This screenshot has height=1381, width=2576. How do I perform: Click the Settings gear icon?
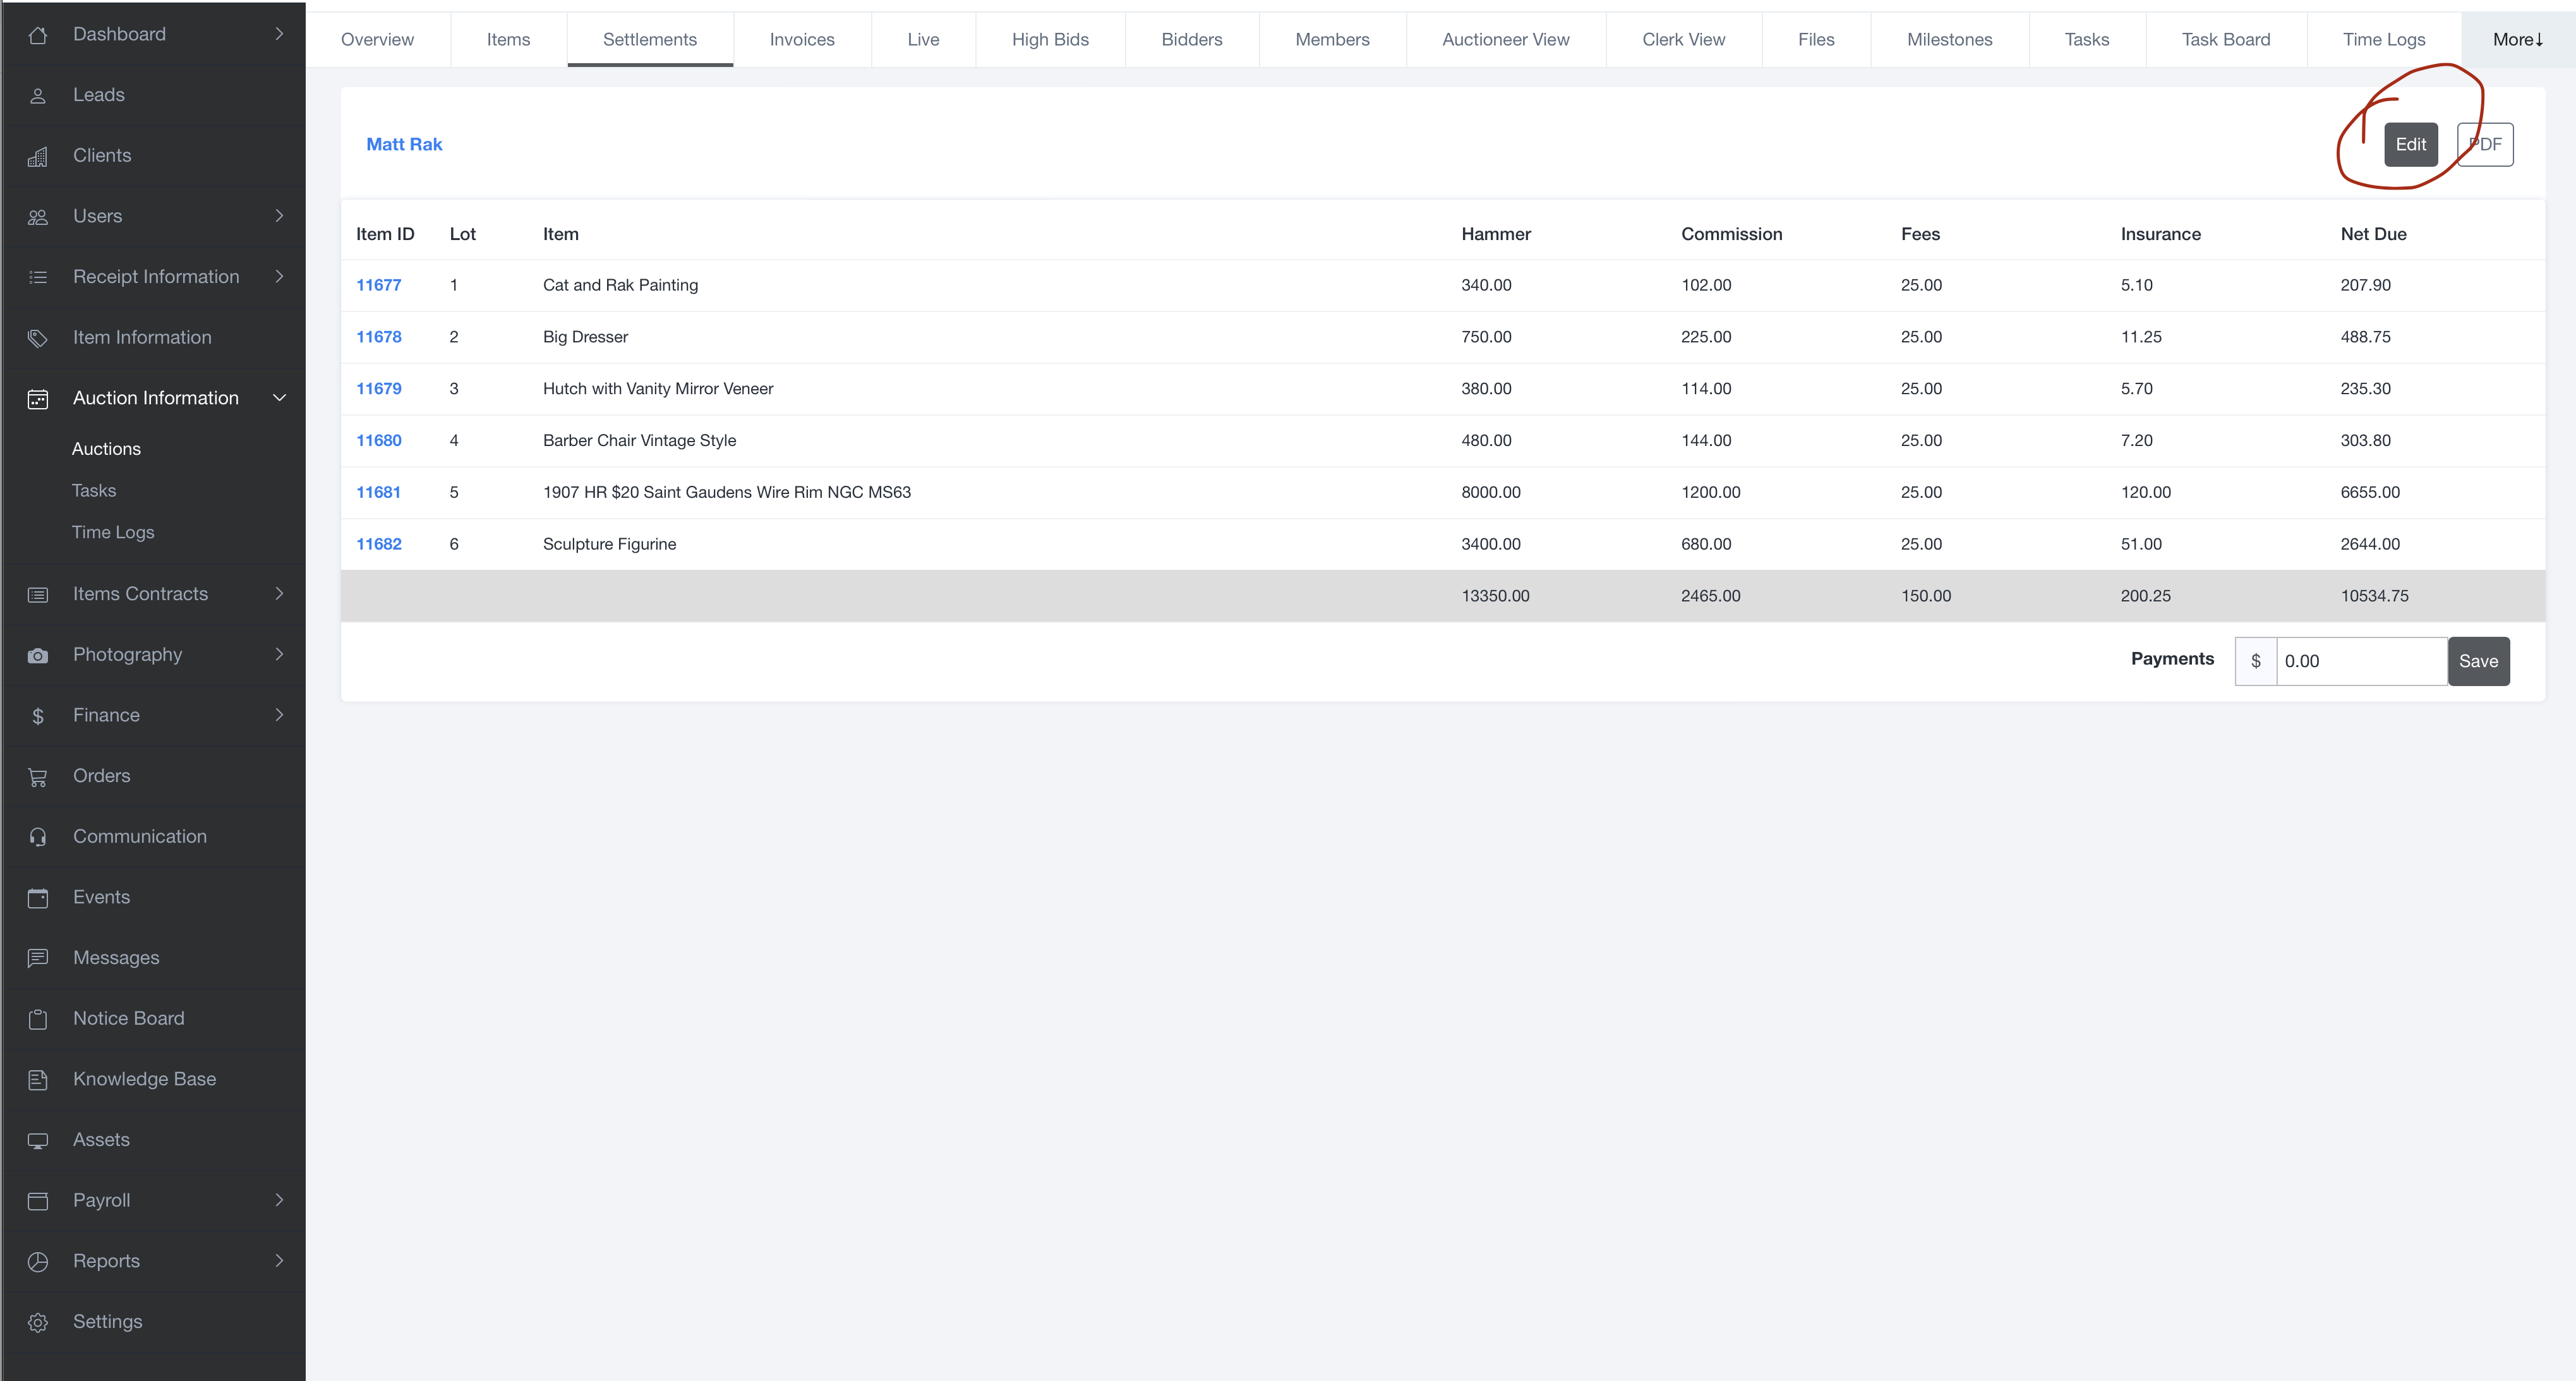click(38, 1322)
